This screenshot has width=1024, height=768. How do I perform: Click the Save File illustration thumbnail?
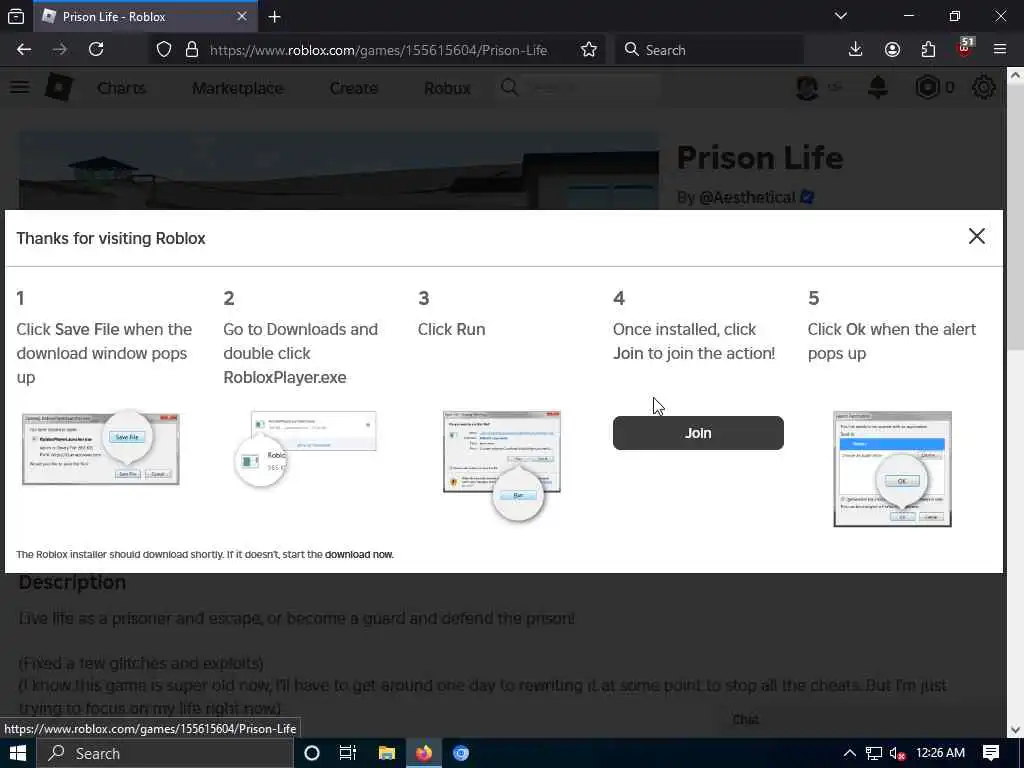[101, 448]
